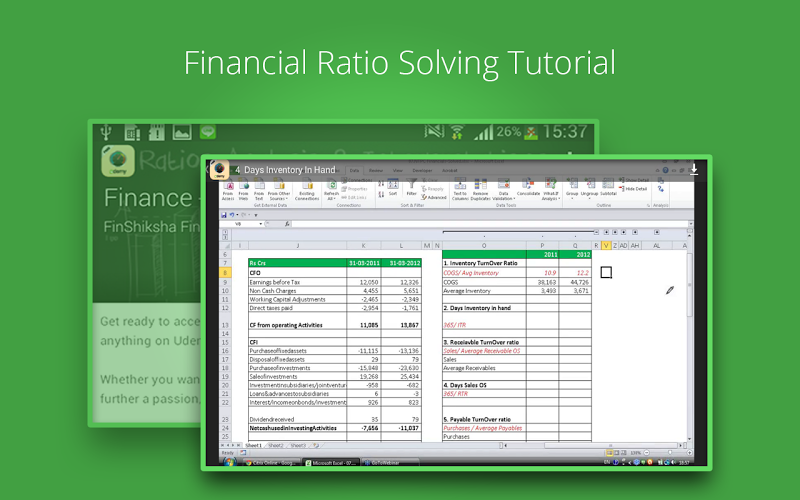Screen dimensions: 800x500
Task: Click the Remove Duplicates icon
Action: click(x=480, y=190)
